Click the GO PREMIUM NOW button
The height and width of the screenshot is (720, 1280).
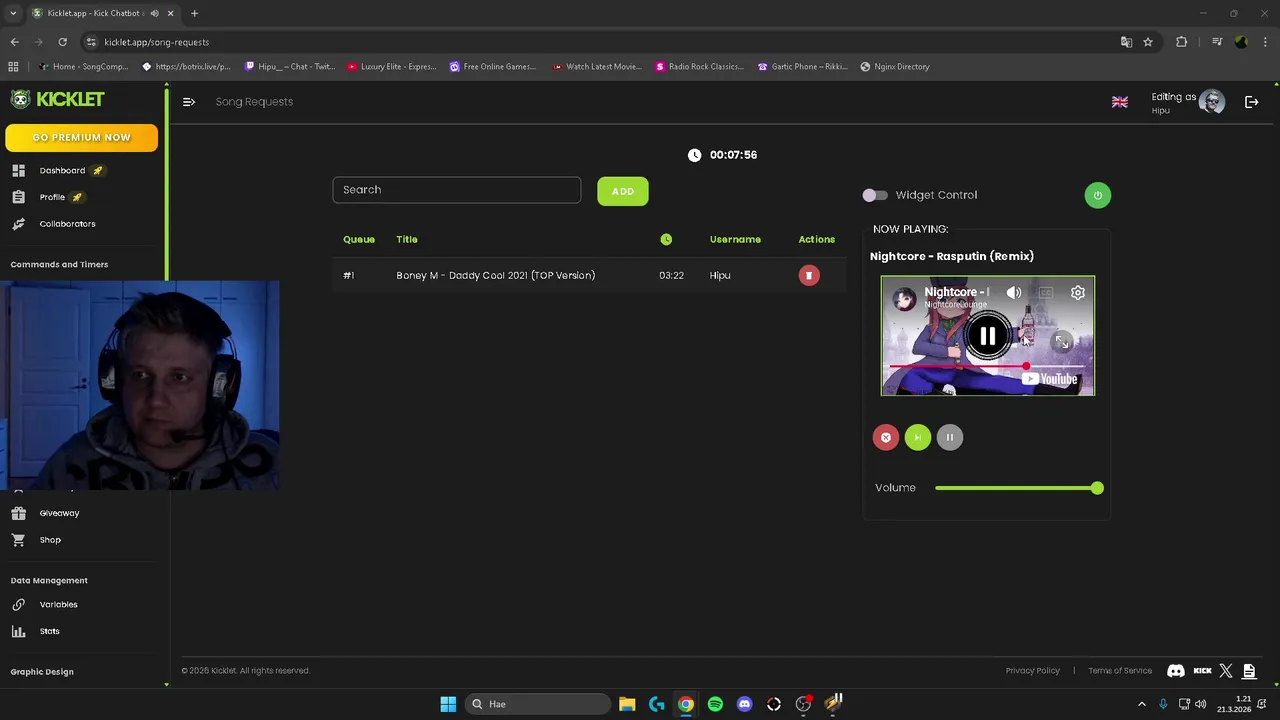click(x=81, y=138)
